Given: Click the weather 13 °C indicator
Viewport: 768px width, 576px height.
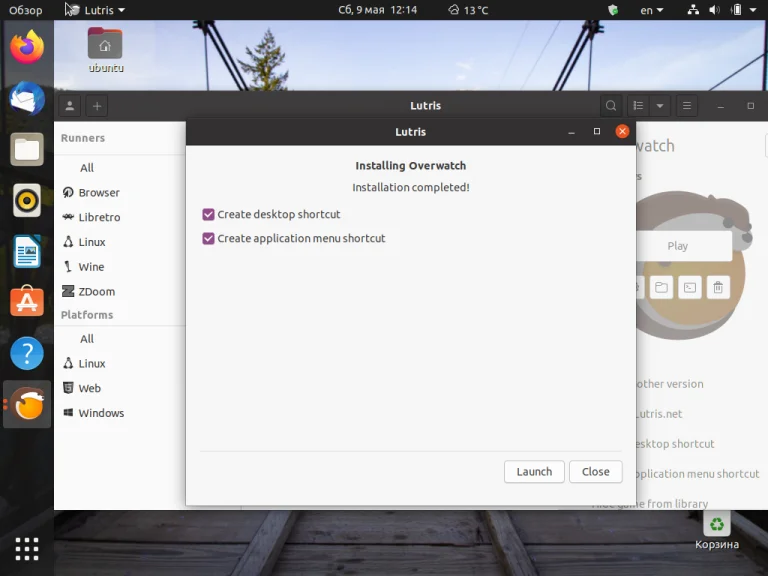Looking at the screenshot, I should 468,10.
